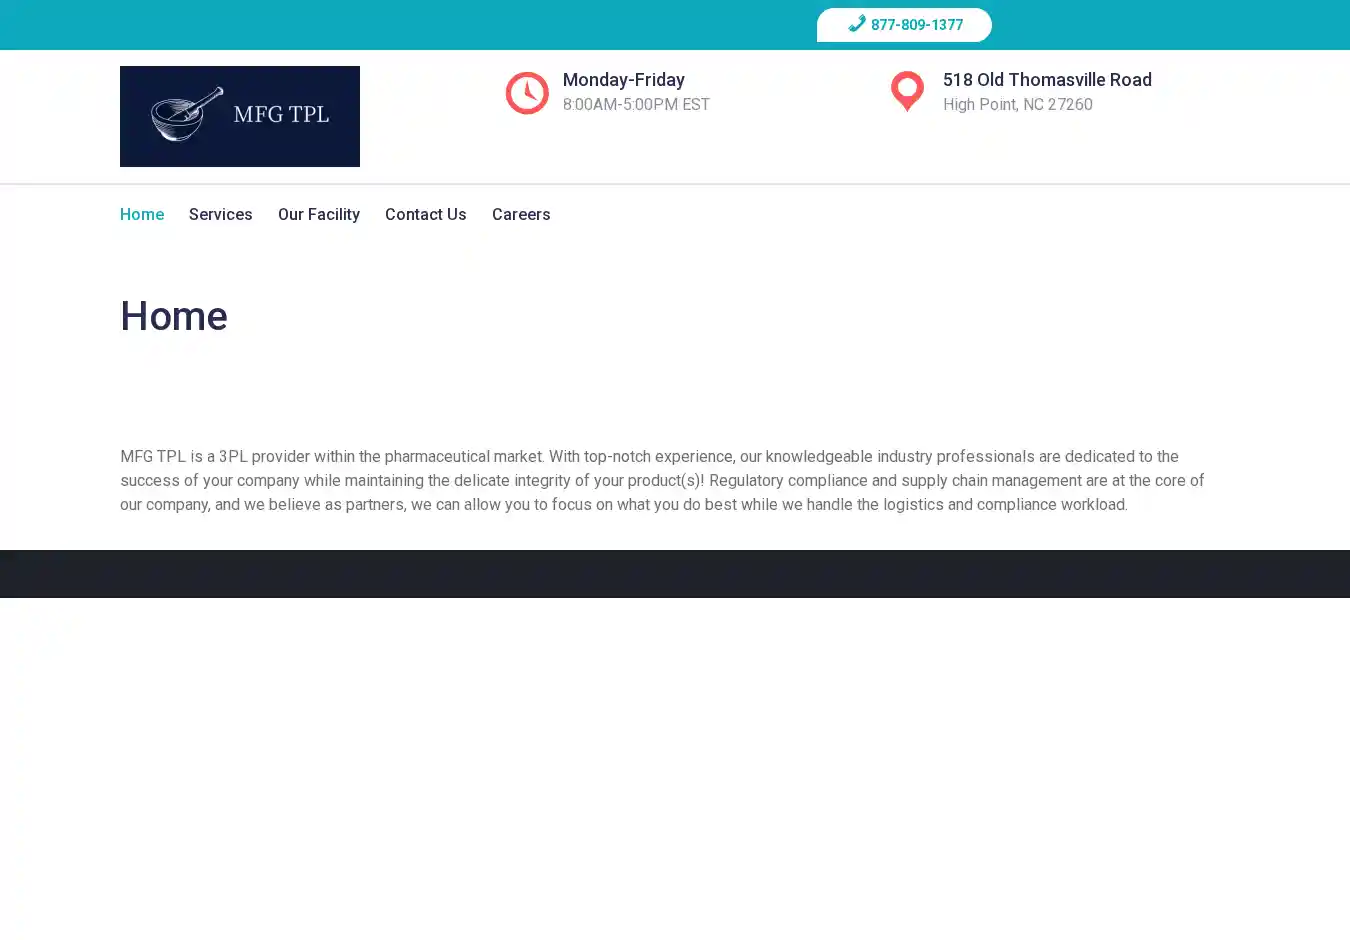The height and width of the screenshot is (940, 1350).
Task: Go to the Home menu item
Action: [x=142, y=215]
